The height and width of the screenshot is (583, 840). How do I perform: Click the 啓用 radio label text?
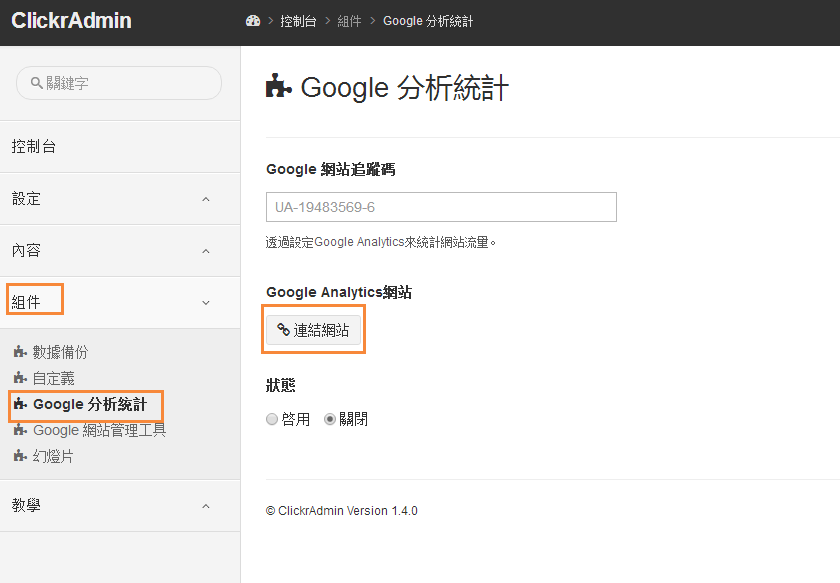pyautogui.click(x=296, y=419)
